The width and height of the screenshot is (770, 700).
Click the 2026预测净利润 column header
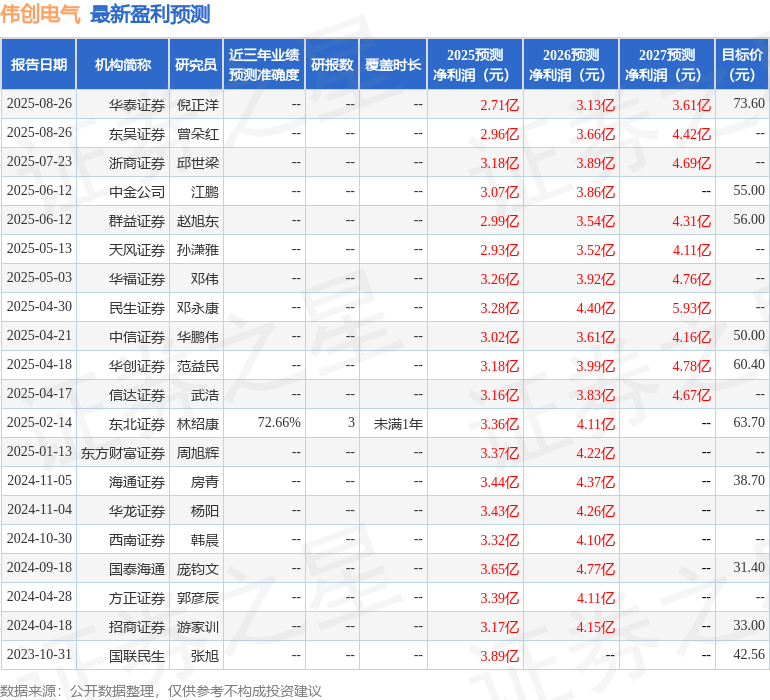pyautogui.click(x=571, y=65)
